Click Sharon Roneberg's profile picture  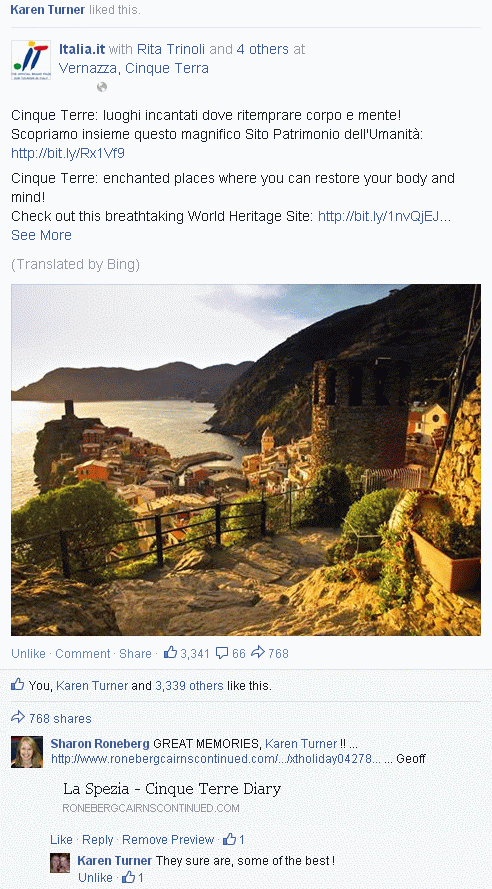[27, 752]
